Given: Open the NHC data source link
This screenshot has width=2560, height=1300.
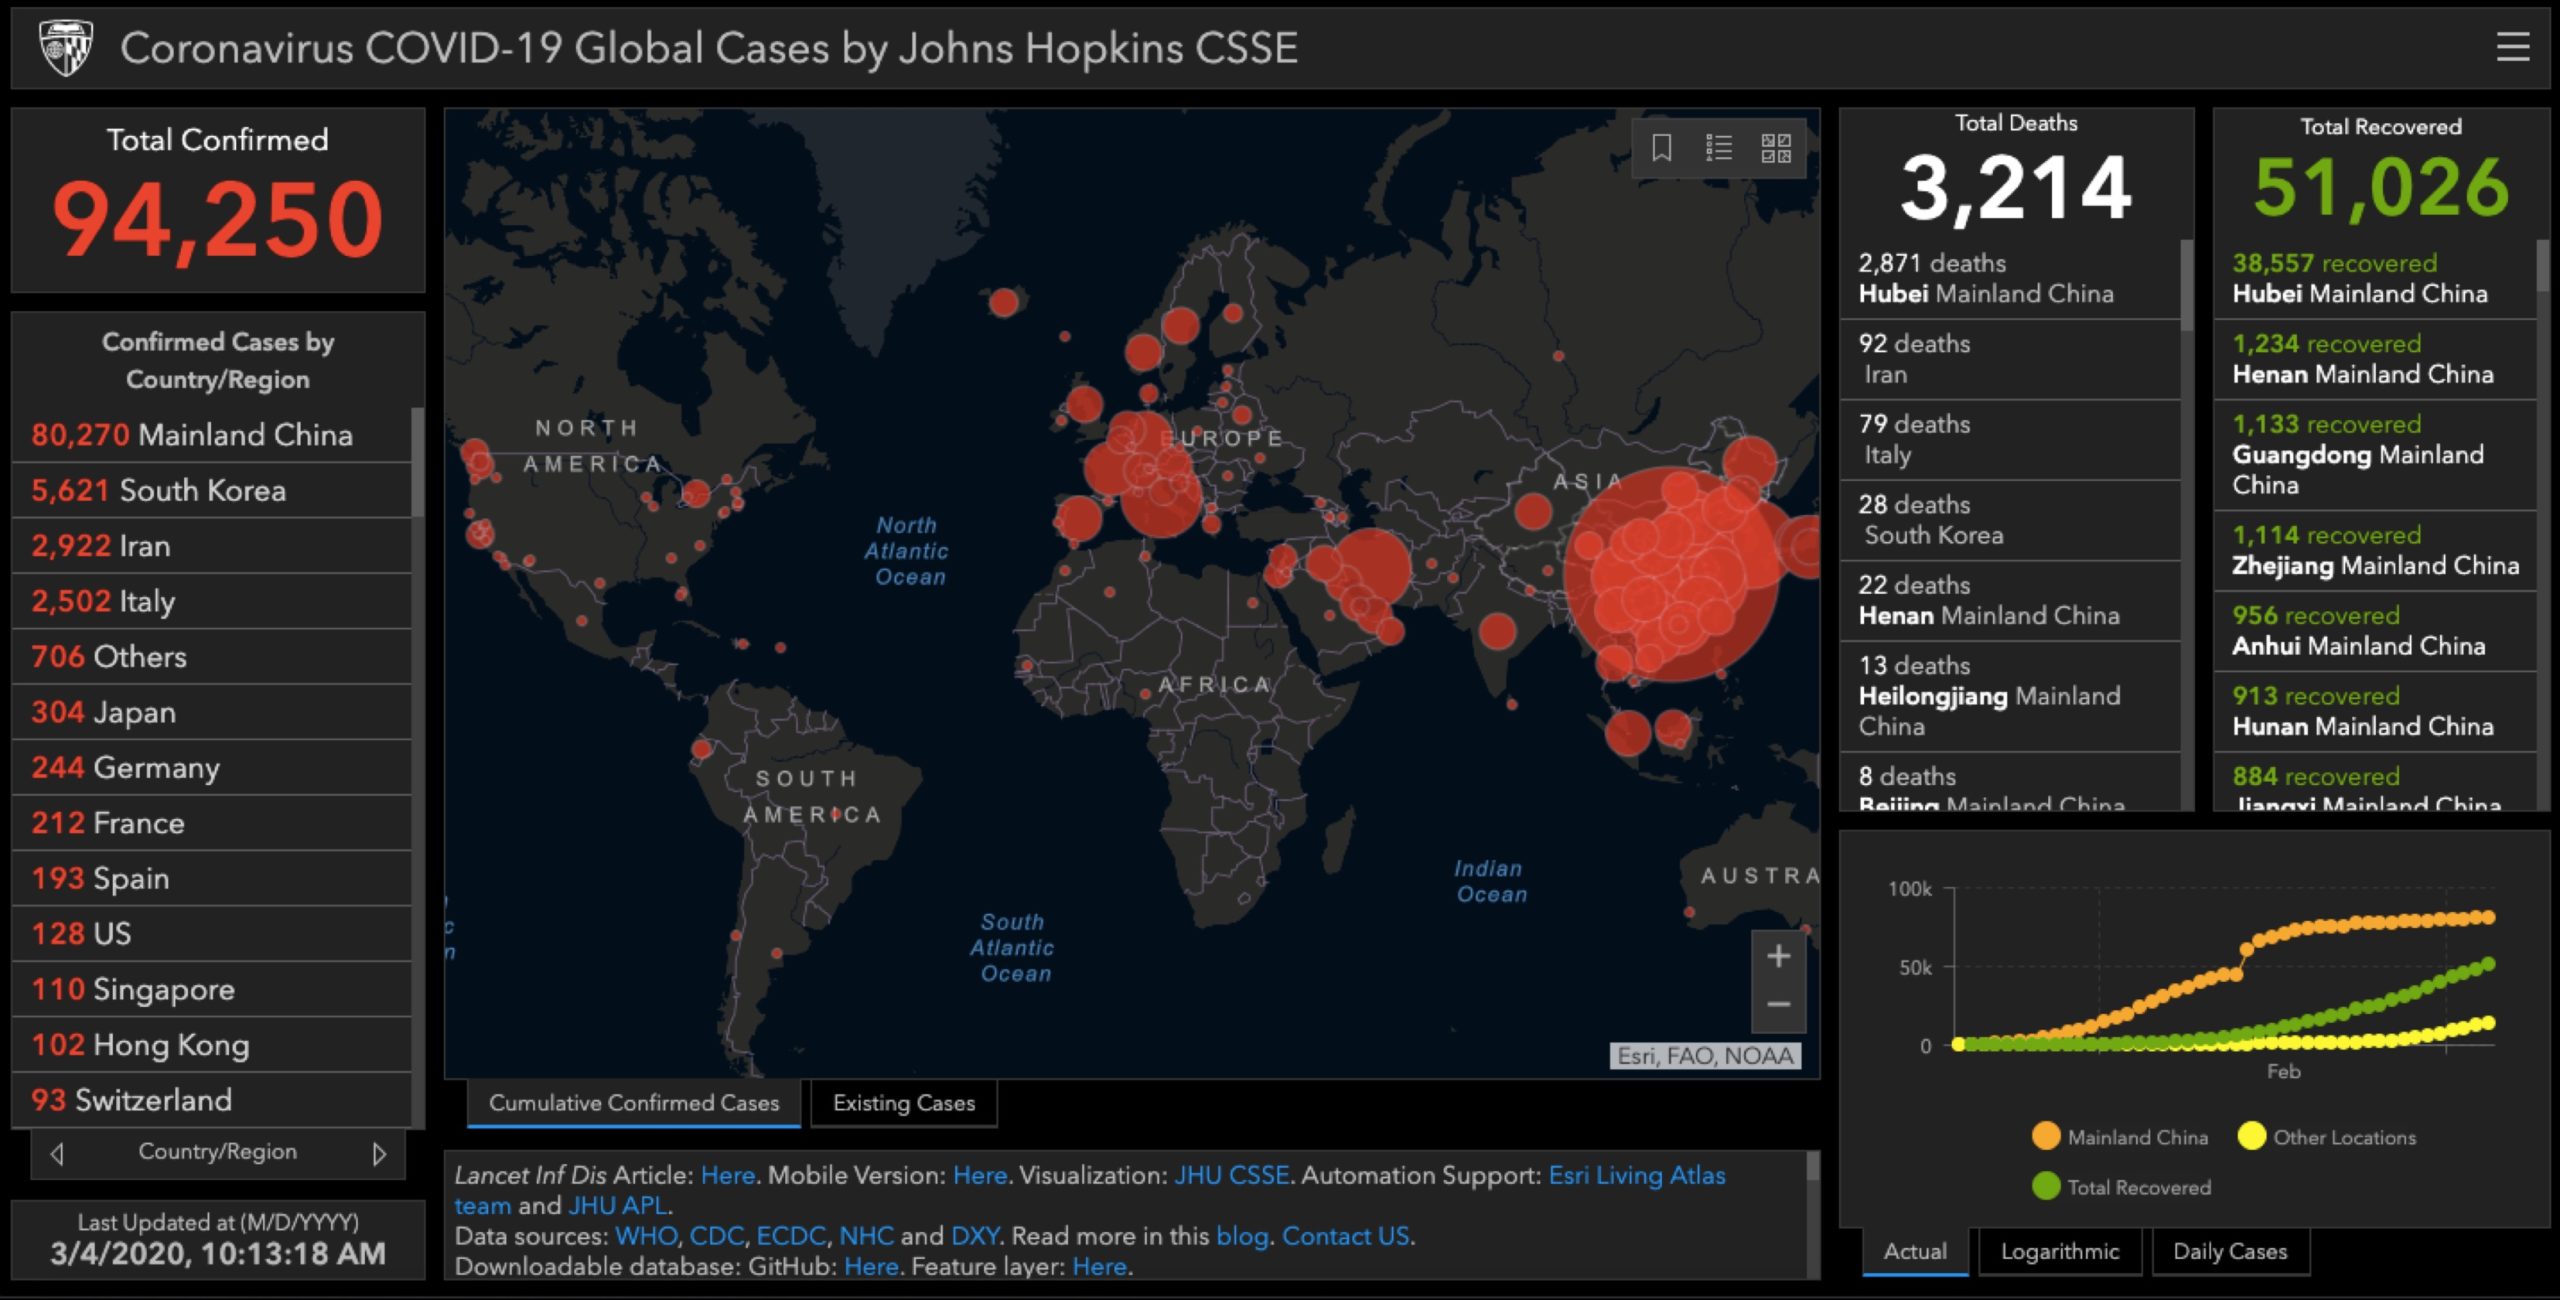Looking at the screenshot, I should (866, 1236).
